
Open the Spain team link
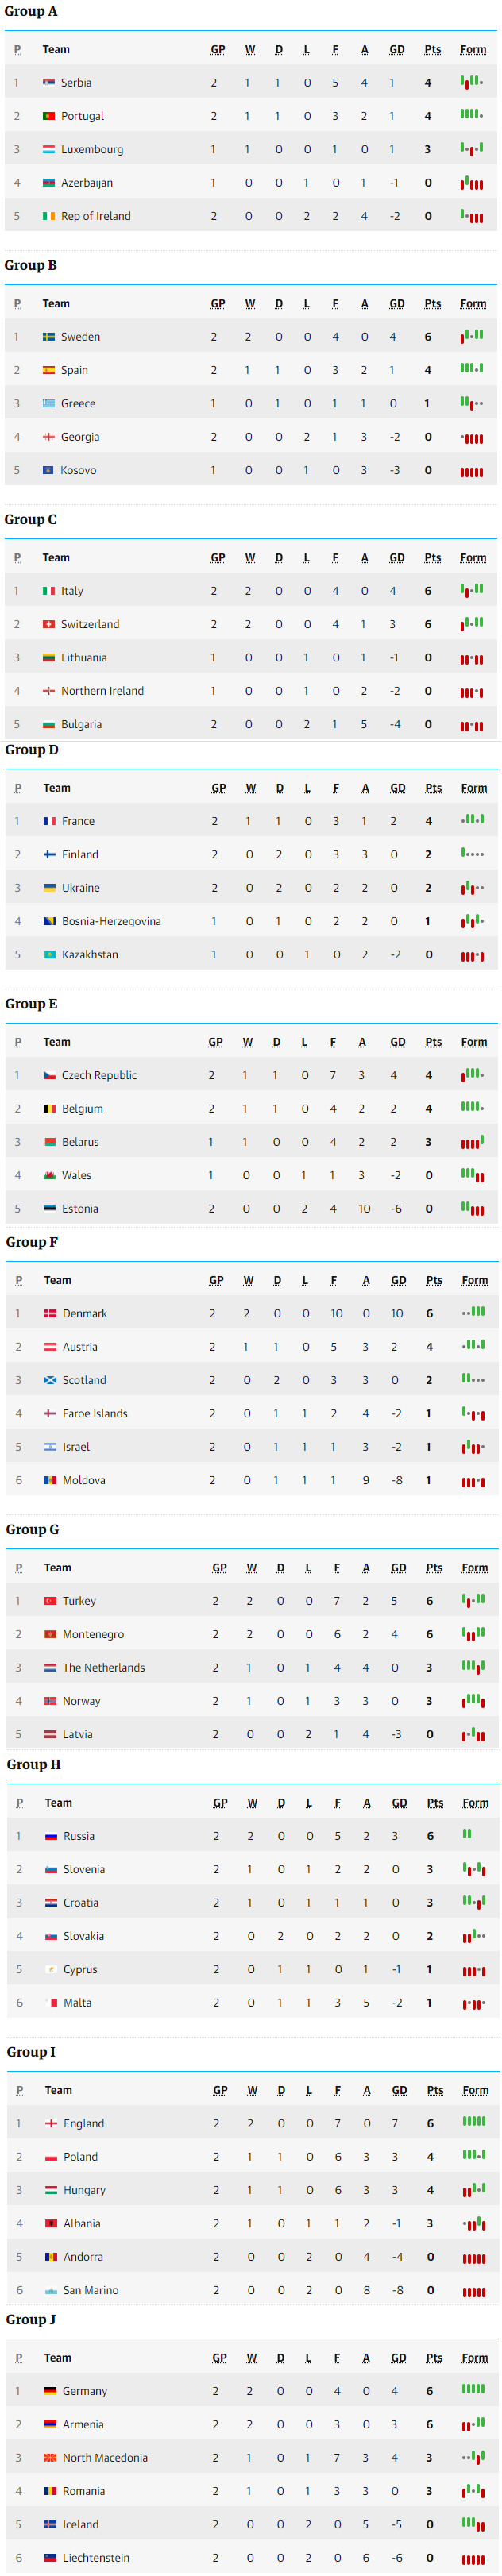74,370
